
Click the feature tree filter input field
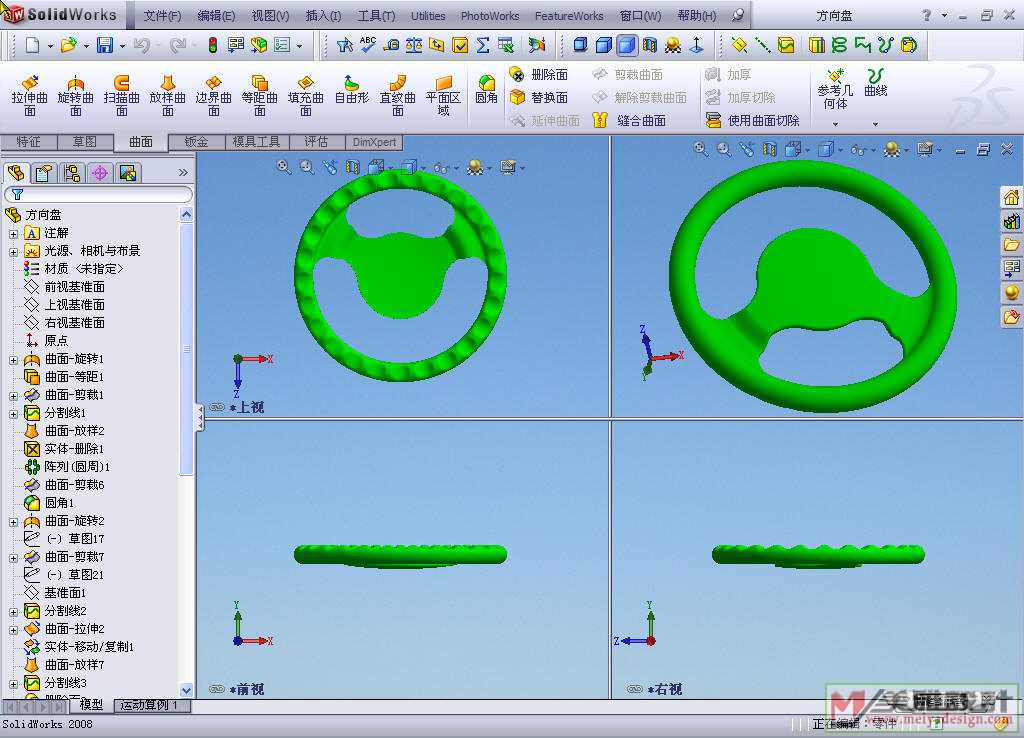(99, 195)
